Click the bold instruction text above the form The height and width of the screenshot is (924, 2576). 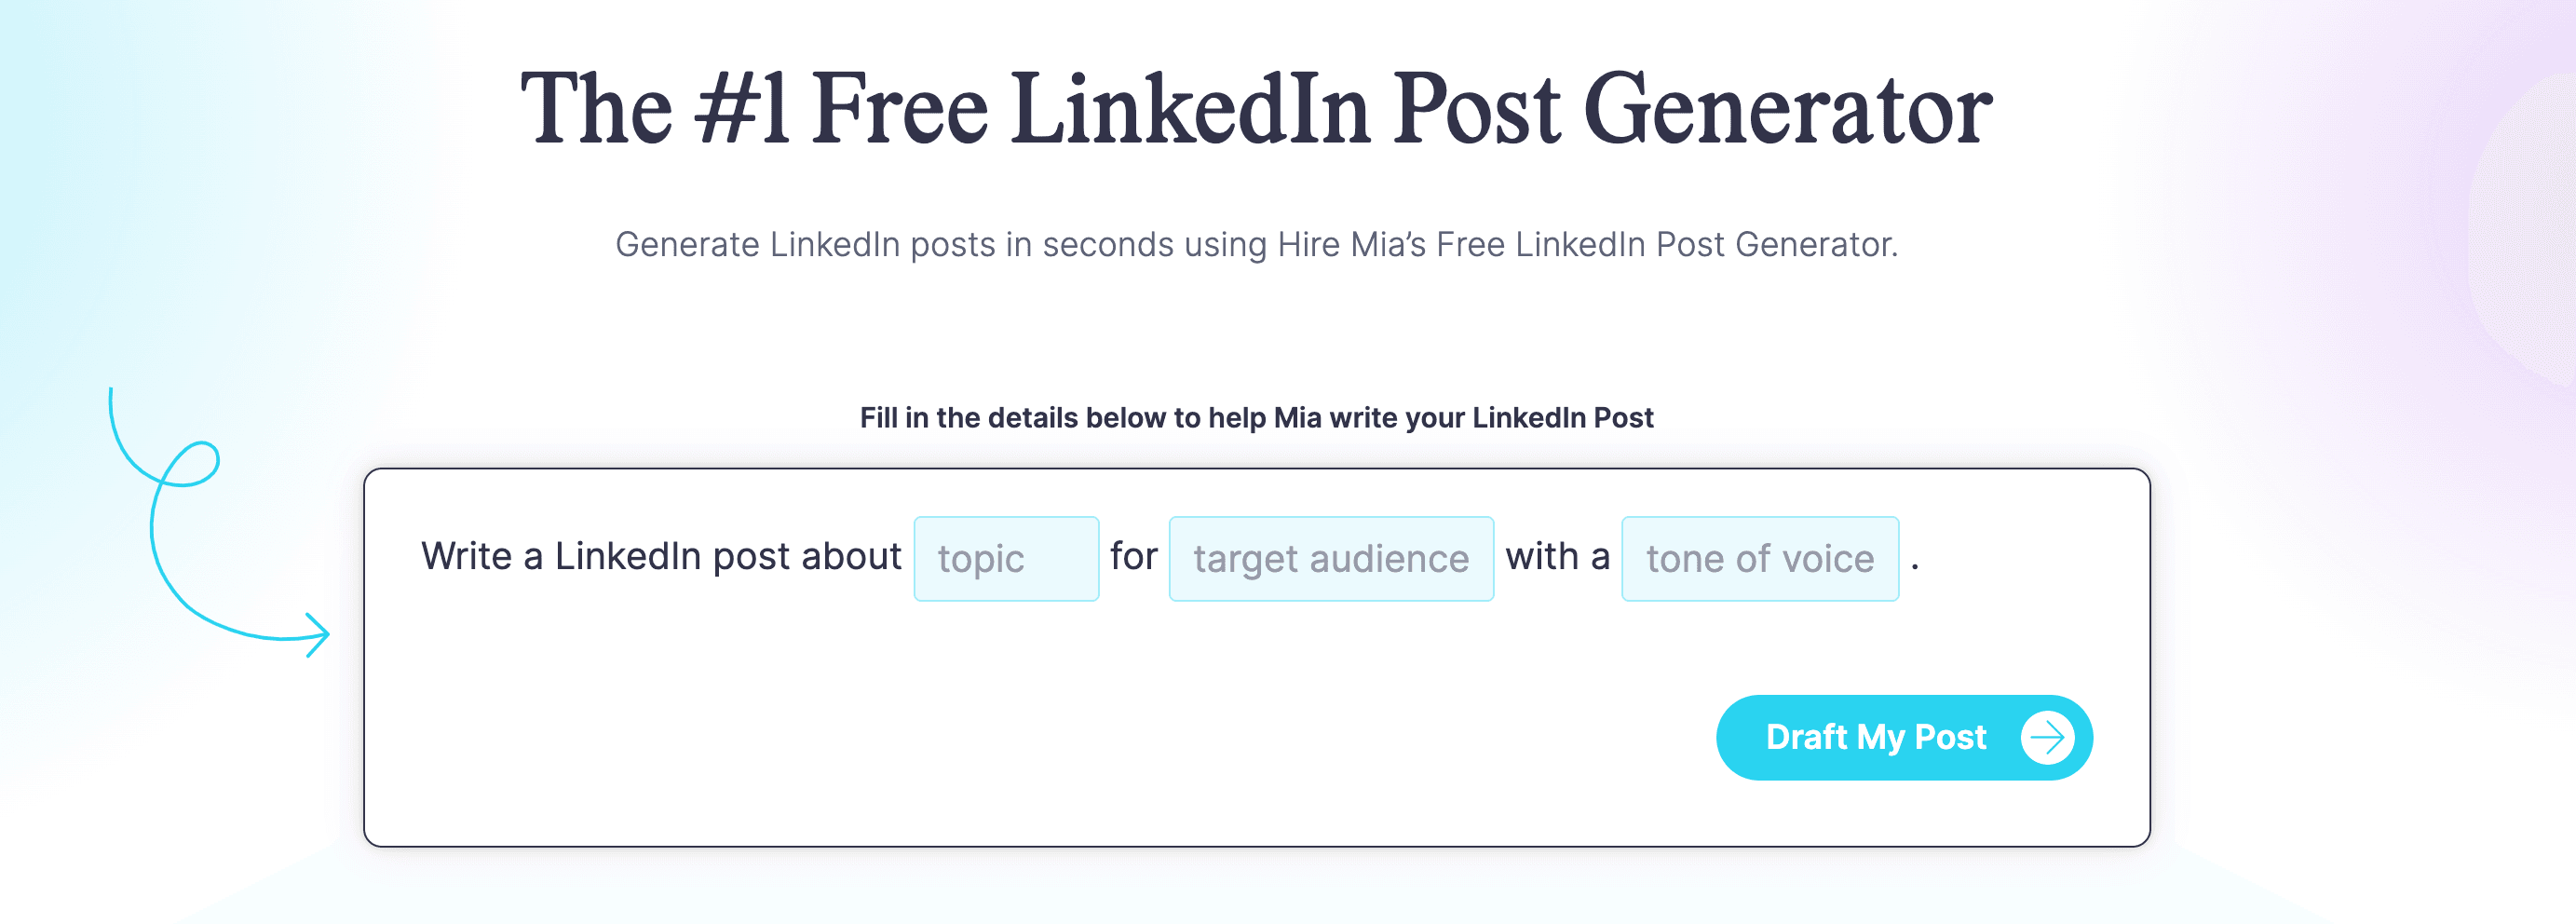click(1256, 418)
